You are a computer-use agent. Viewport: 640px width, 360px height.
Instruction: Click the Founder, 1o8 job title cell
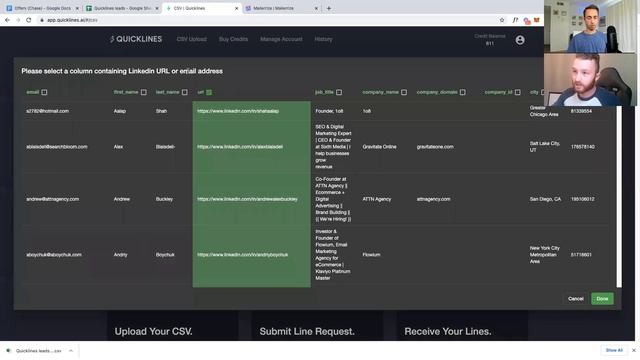click(x=329, y=111)
